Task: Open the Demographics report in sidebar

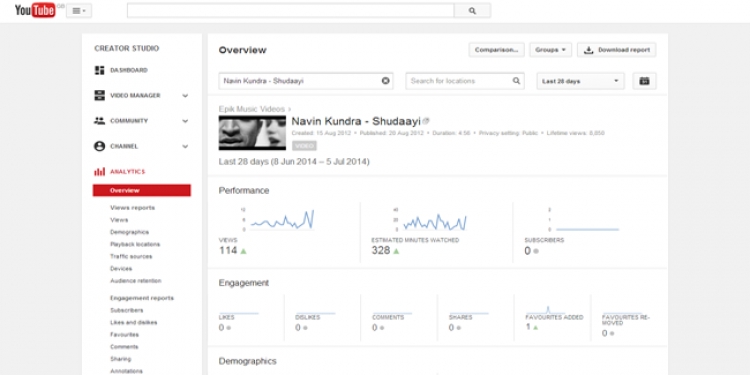Action: [x=129, y=232]
